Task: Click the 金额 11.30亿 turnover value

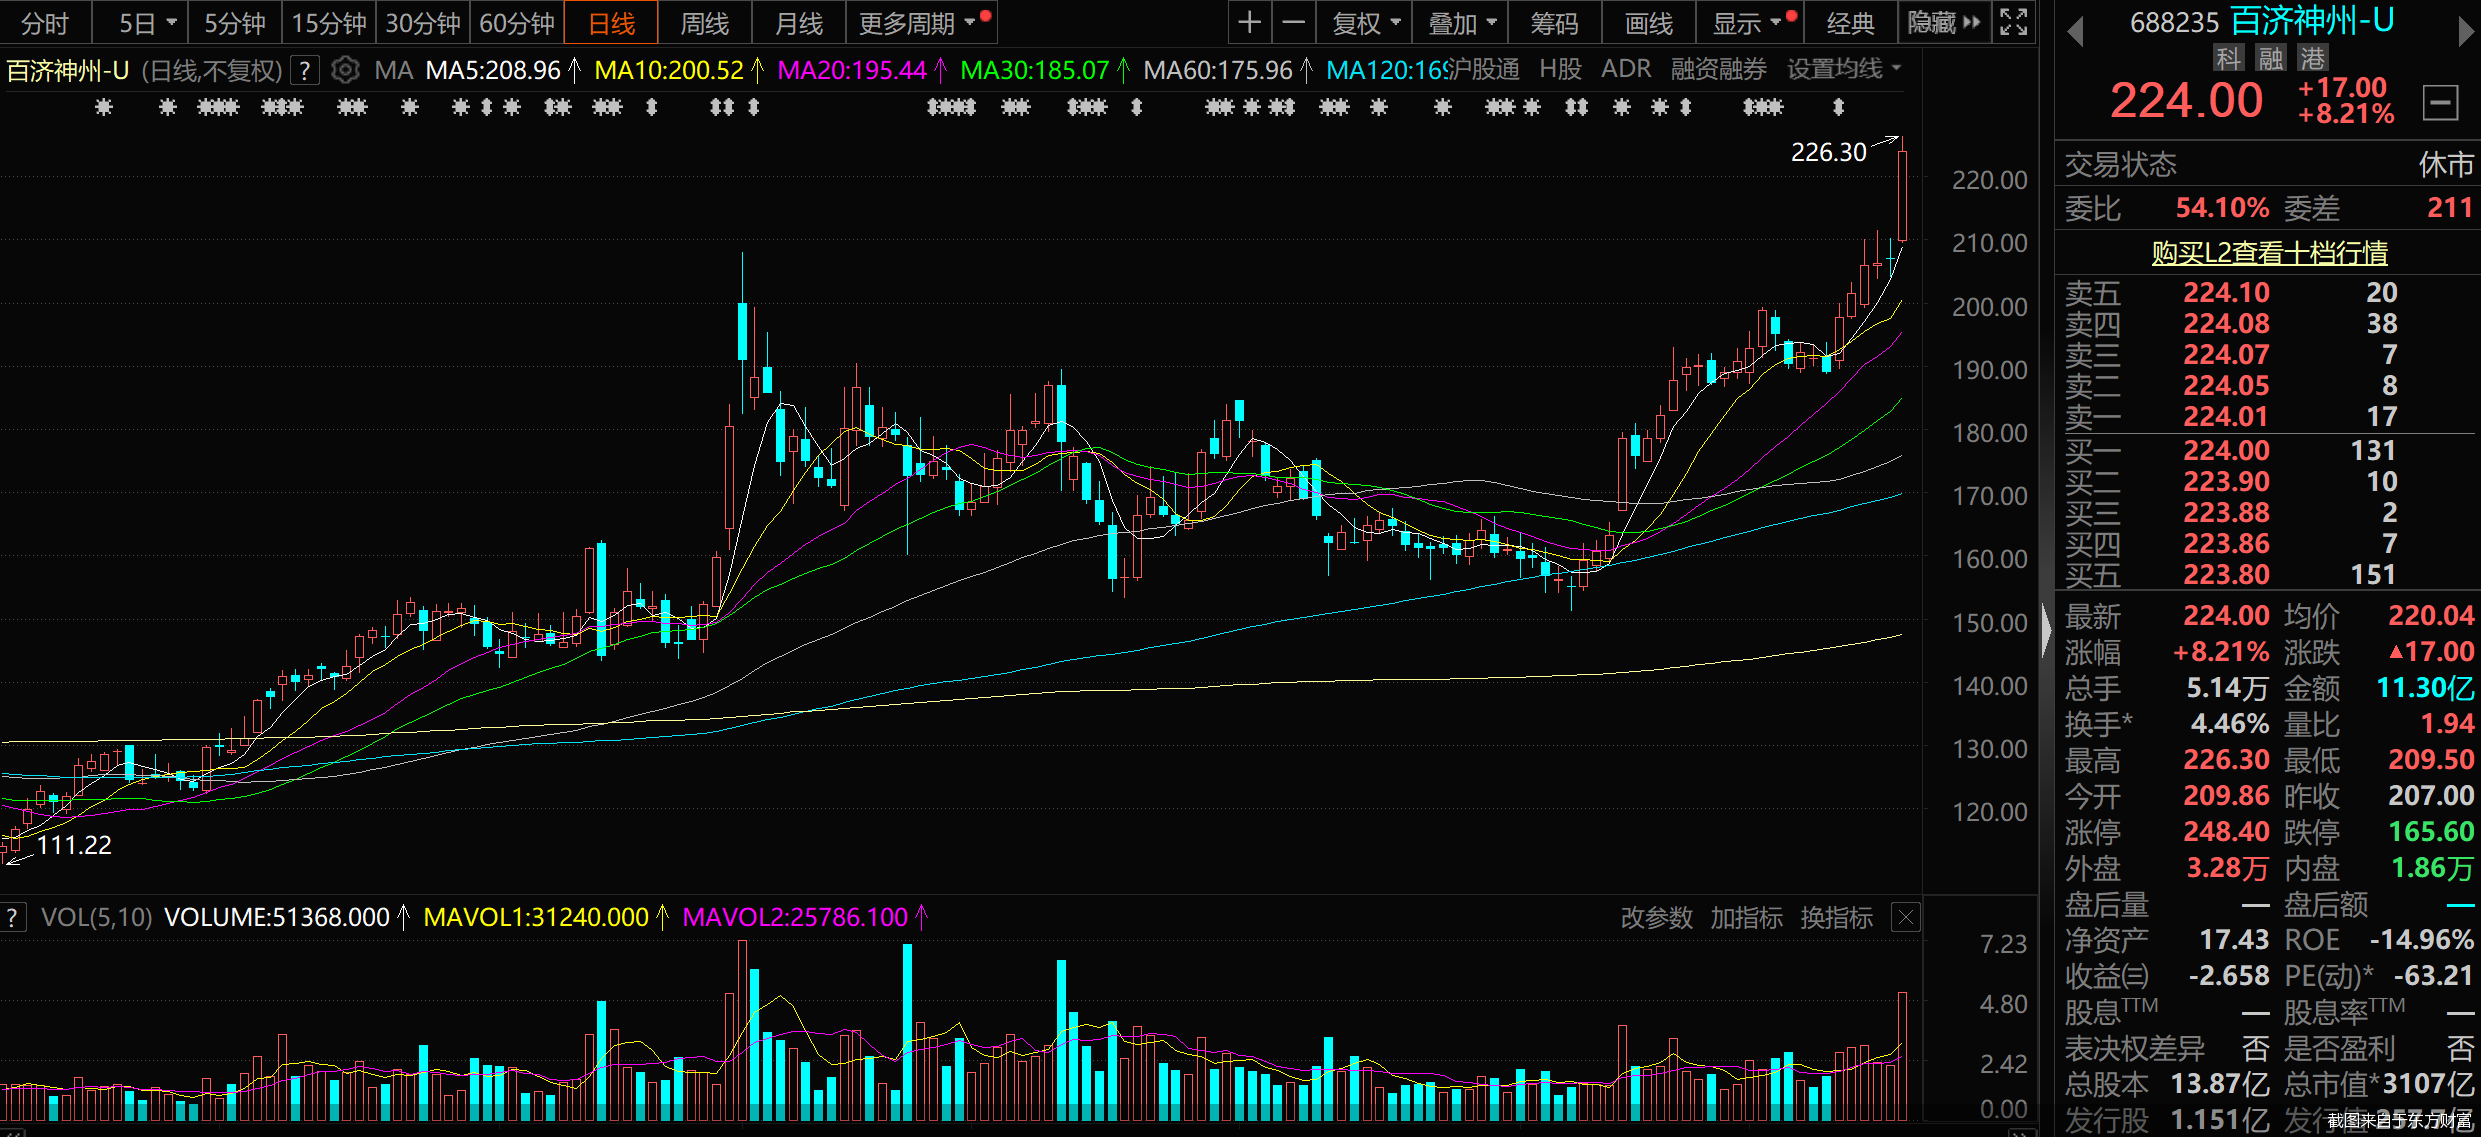Action: click(2425, 688)
